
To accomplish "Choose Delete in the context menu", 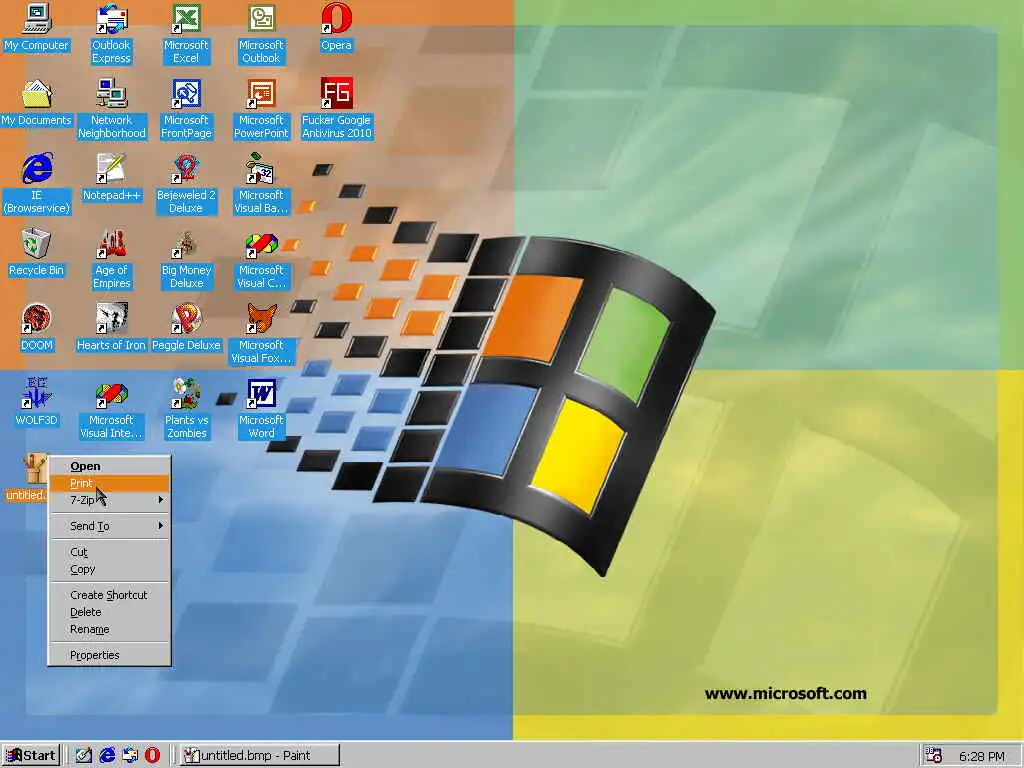I will pos(110,613).
